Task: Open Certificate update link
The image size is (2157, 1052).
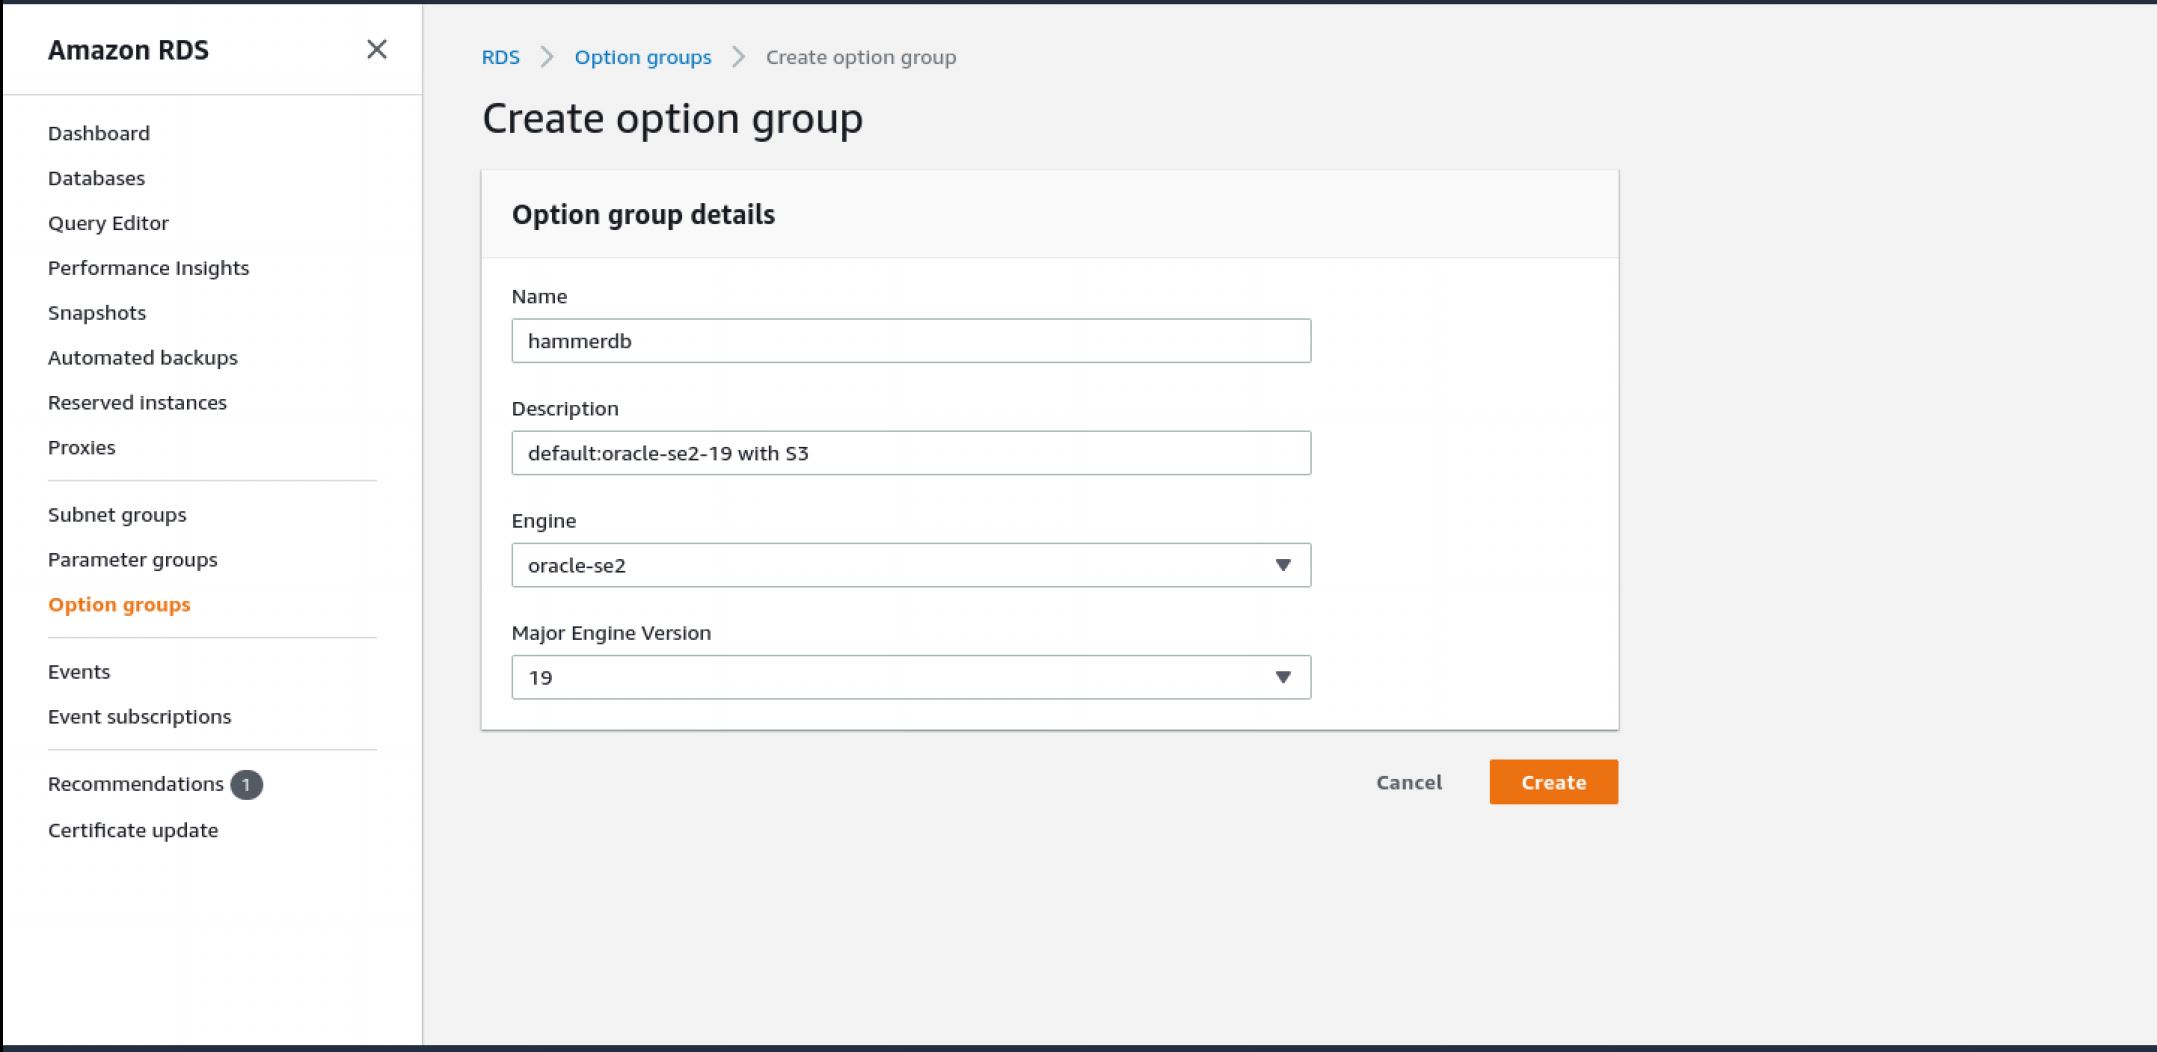Action: coord(133,830)
